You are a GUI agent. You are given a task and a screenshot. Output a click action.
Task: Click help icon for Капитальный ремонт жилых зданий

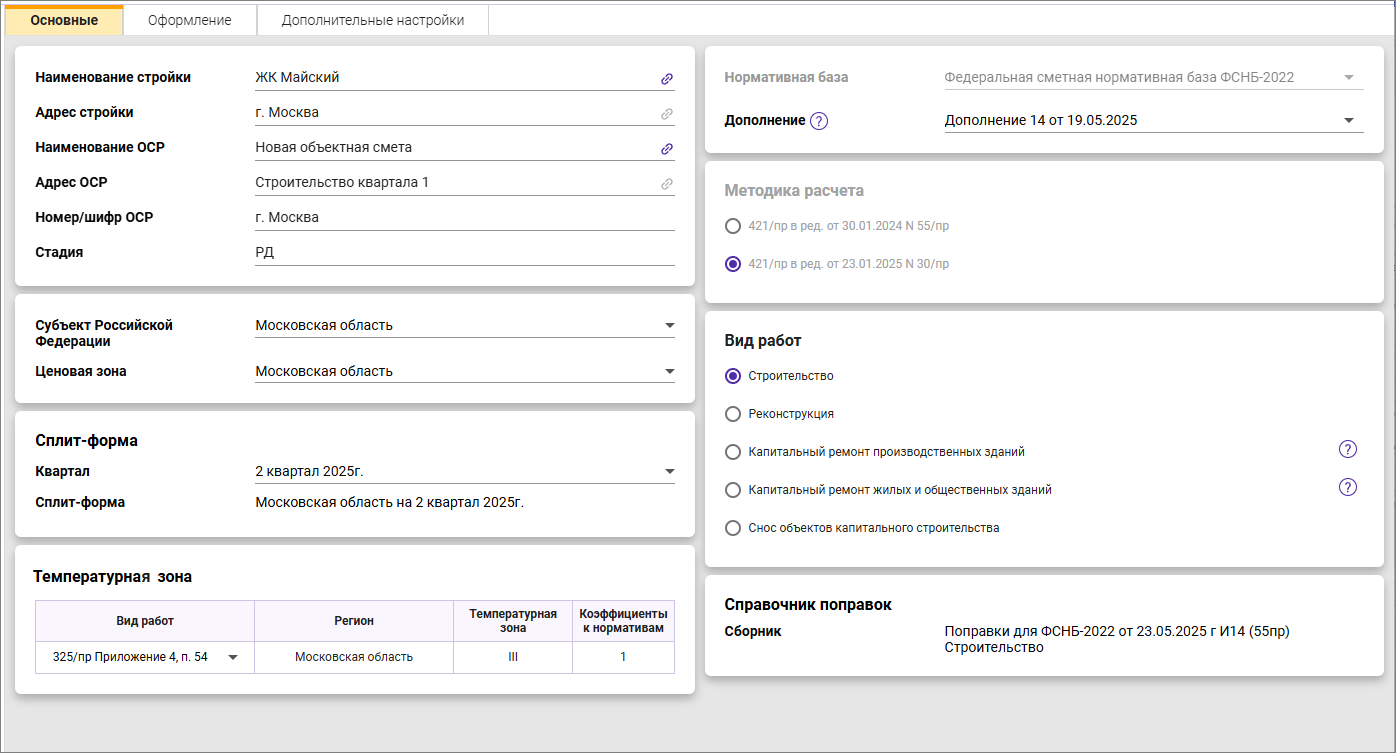point(1347,488)
